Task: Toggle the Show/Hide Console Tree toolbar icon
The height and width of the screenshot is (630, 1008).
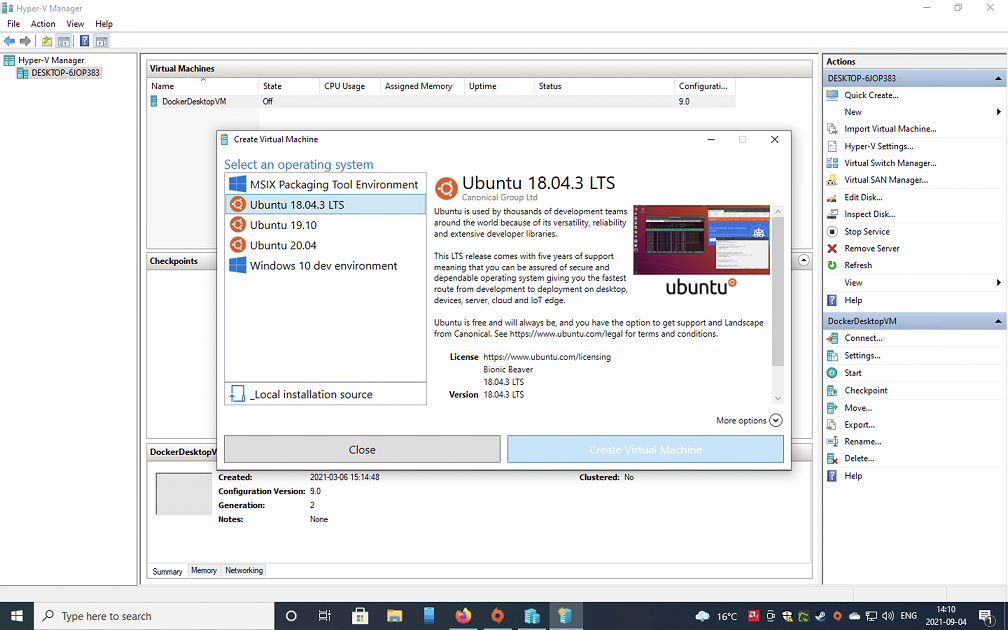Action: pyautogui.click(x=64, y=41)
